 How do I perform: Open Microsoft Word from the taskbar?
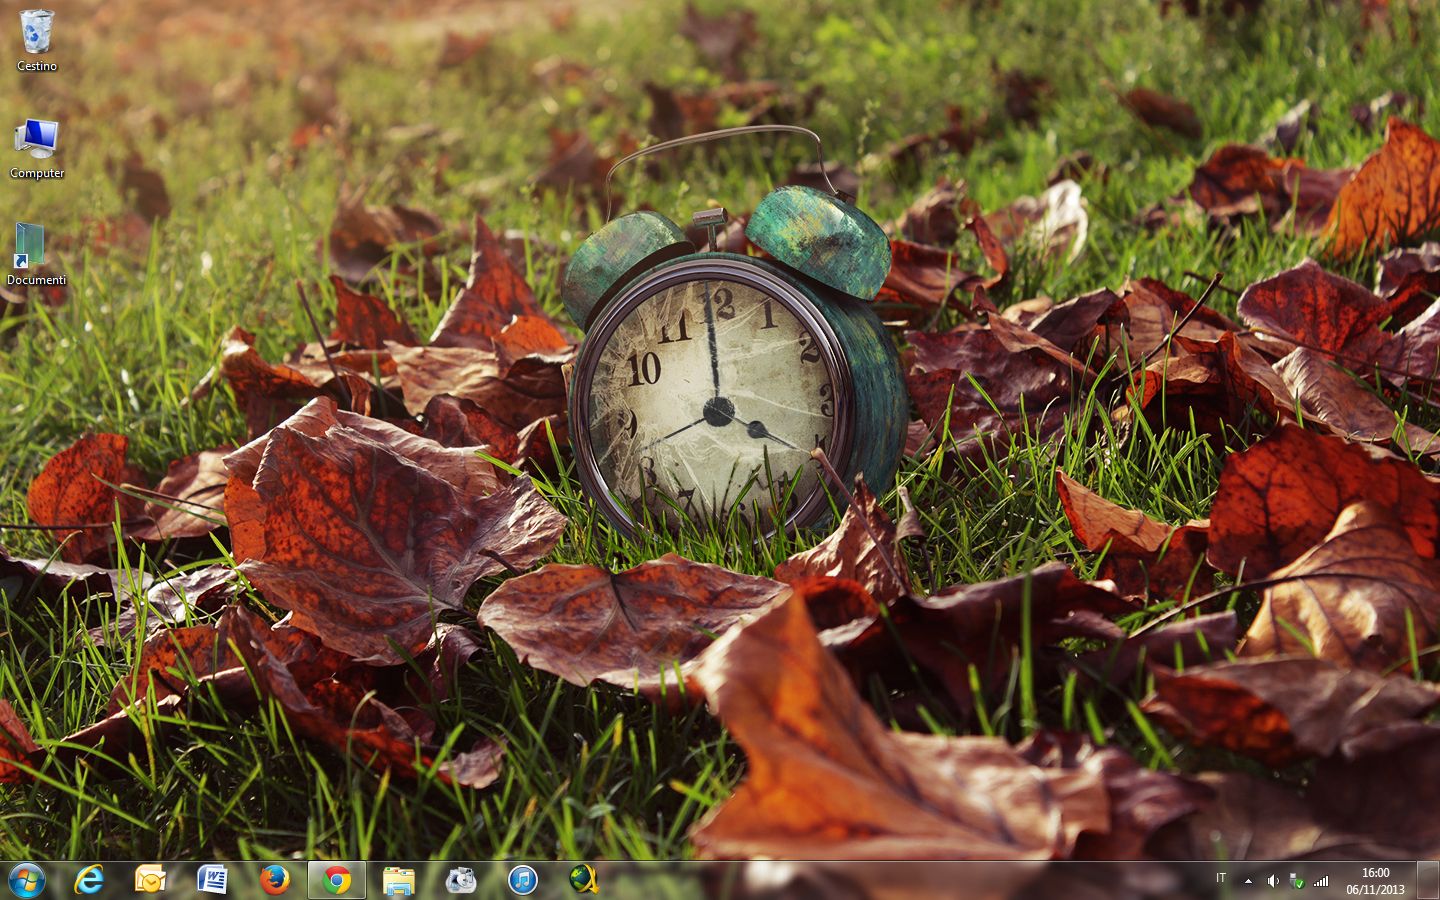(213, 880)
